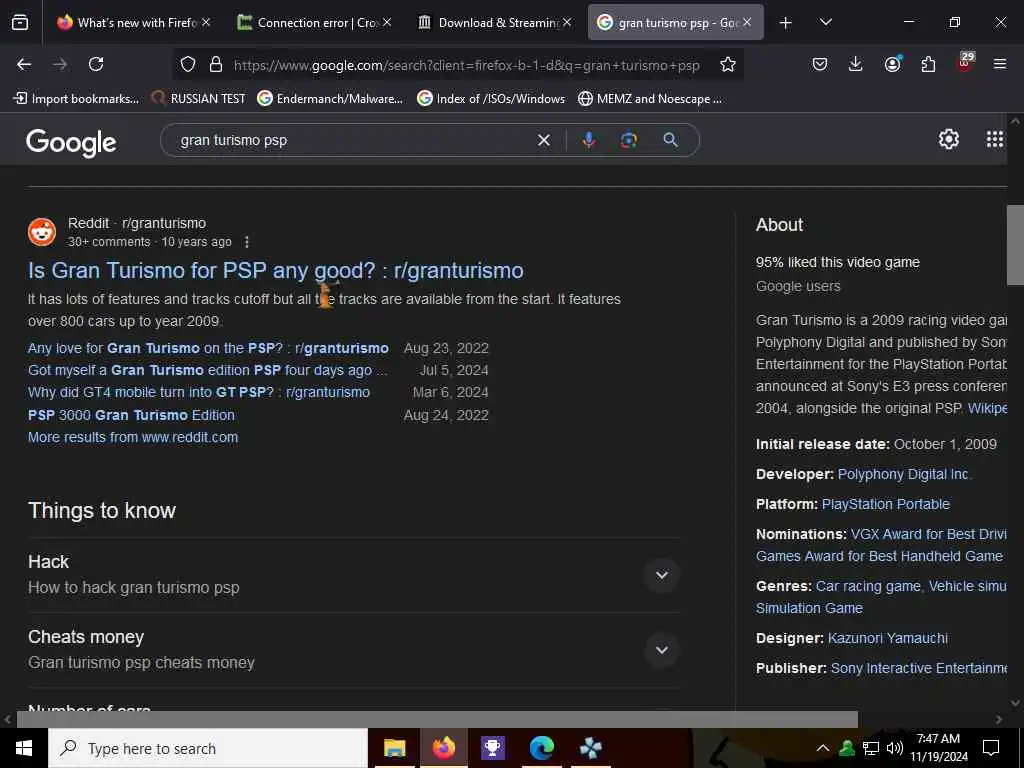The image size is (1024, 768).
Task: Open Firefox application hamburger menu
Action: tap(1000, 64)
